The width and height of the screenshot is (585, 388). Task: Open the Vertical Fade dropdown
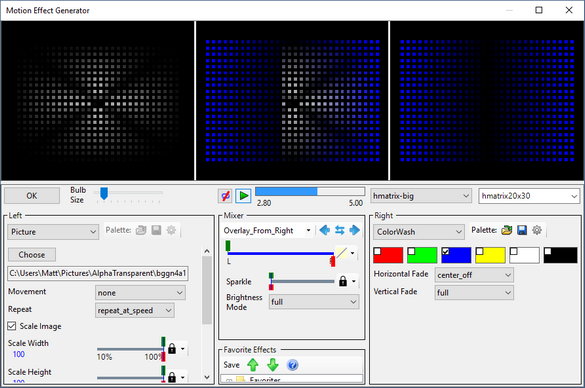(x=474, y=293)
